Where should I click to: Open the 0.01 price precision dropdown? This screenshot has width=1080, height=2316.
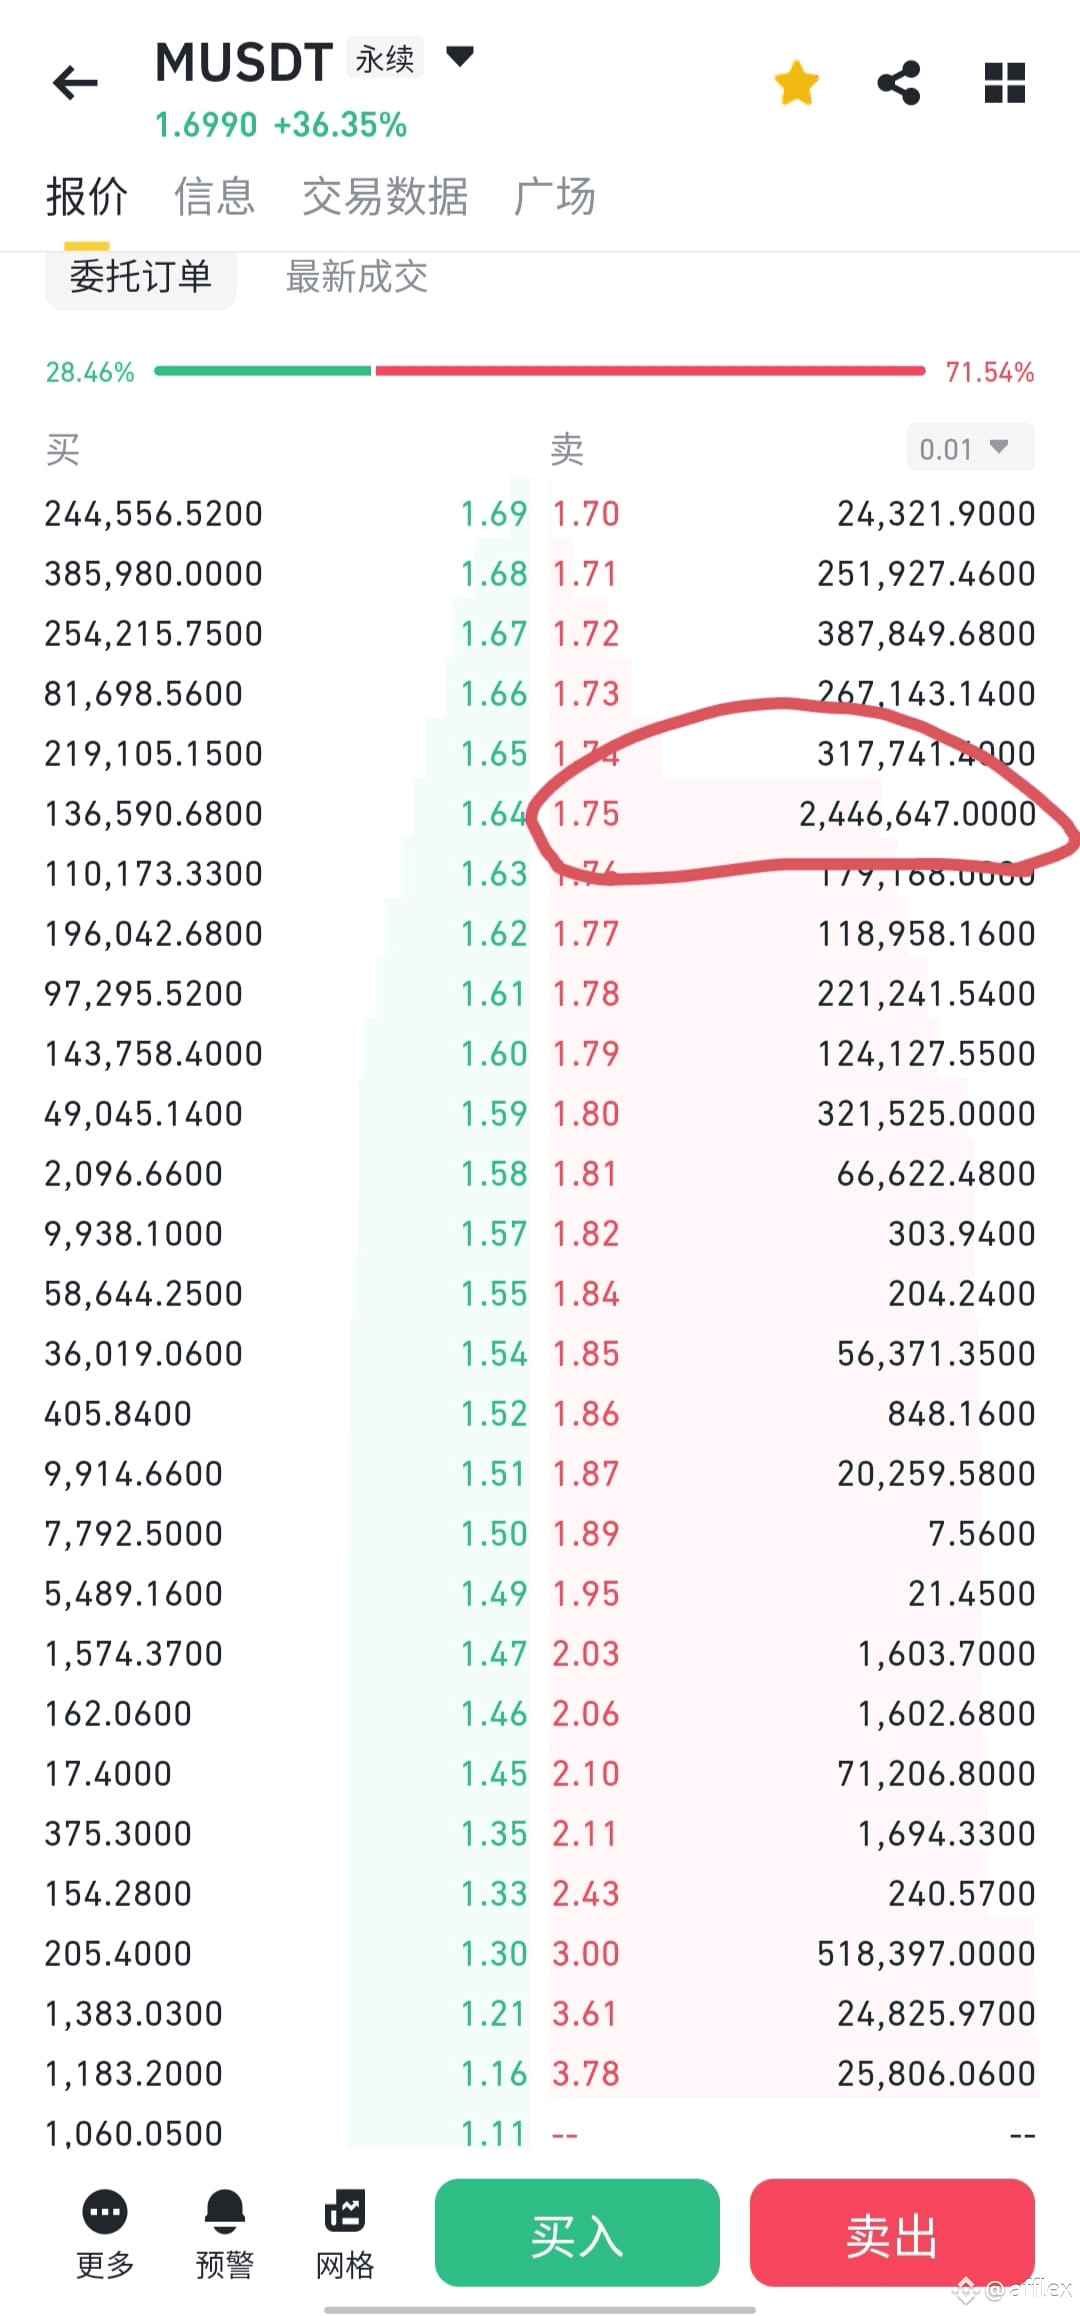tap(970, 448)
